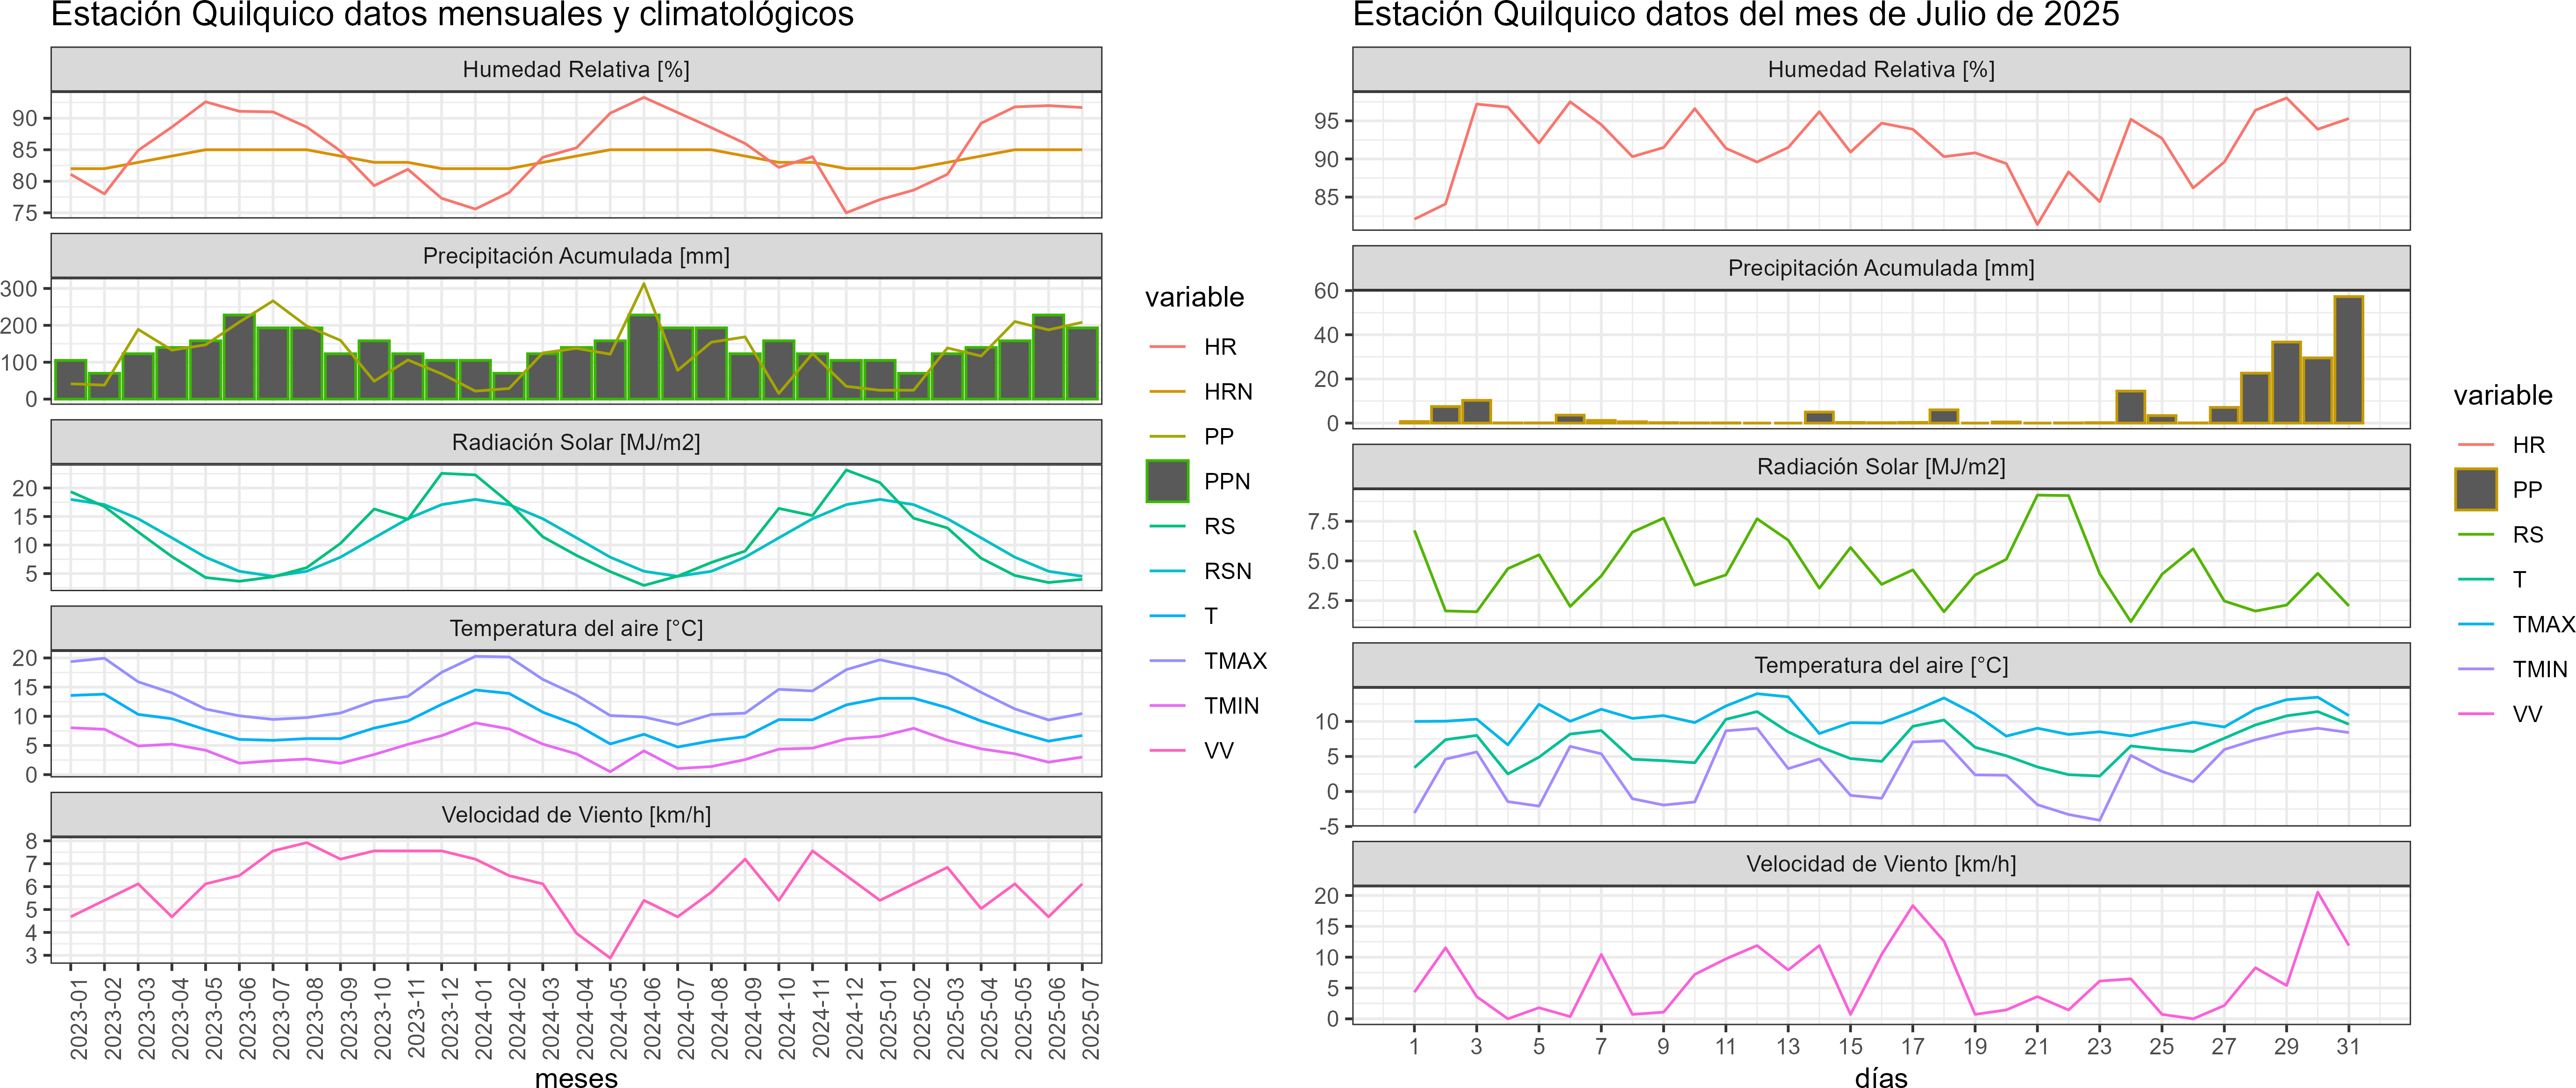This screenshot has width=2576, height=1088.
Task: Click the '300' tick on the monthly precipitation axis
Action: (x=19, y=289)
